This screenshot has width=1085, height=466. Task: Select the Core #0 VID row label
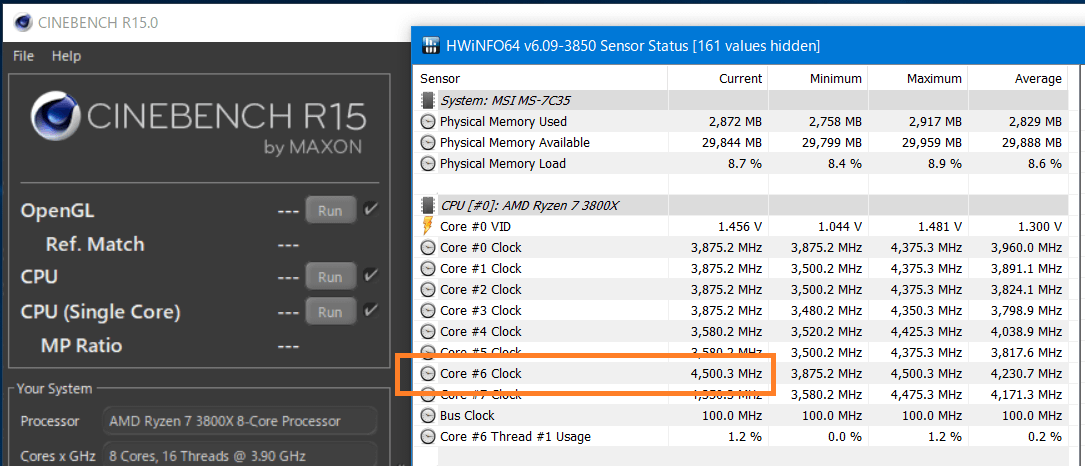tap(475, 226)
